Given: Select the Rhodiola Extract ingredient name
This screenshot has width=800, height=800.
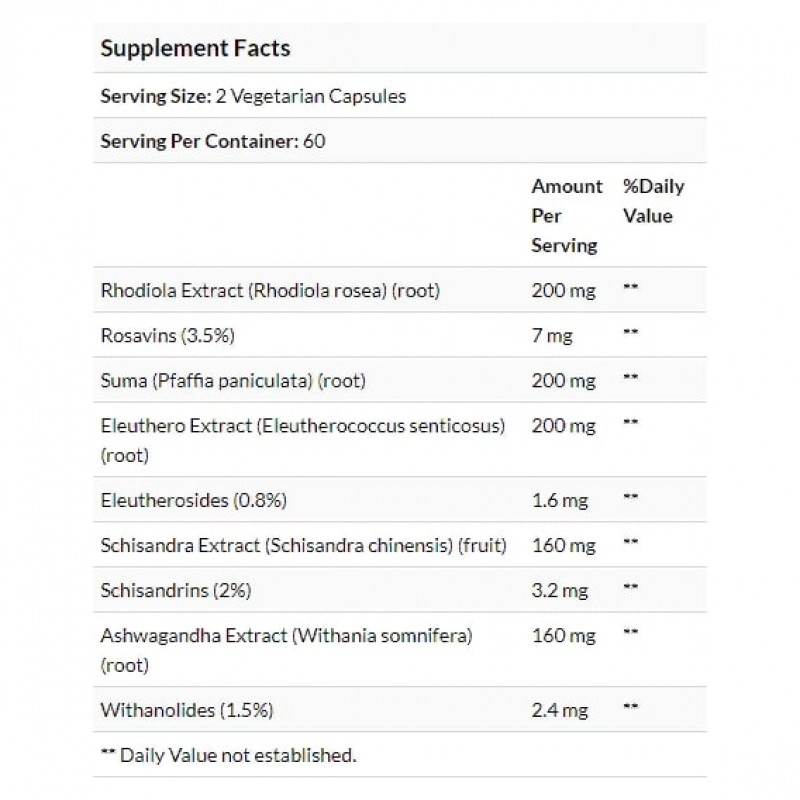Looking at the screenshot, I should coord(270,291).
